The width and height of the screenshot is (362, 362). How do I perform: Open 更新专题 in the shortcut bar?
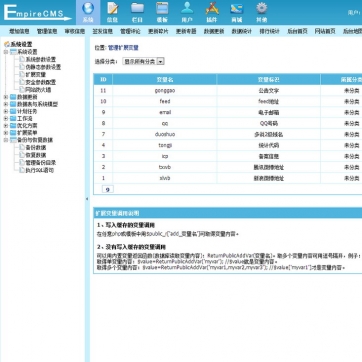pos(186,31)
